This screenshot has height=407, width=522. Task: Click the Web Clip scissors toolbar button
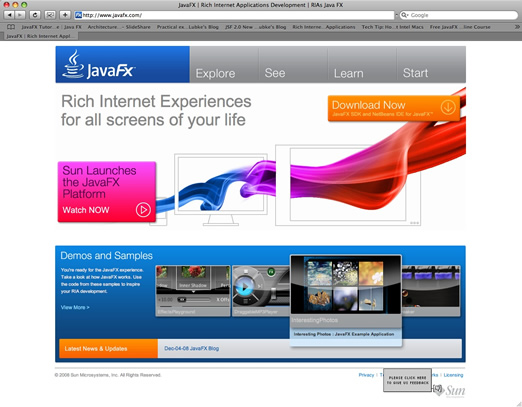click(x=50, y=15)
